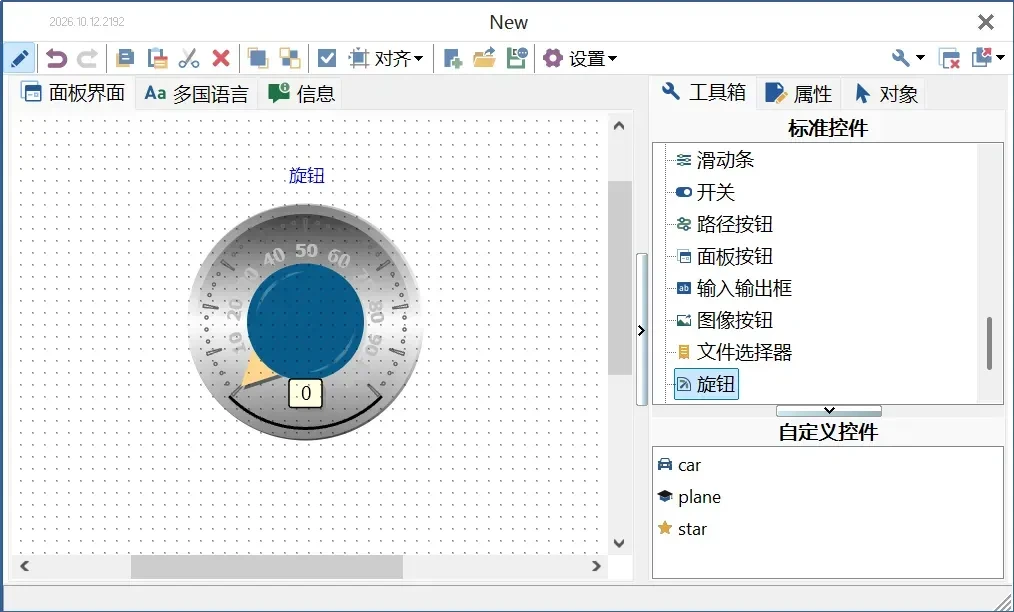Viewport: 1014px width, 612px height.
Task: Click the 标准控件 section header
Action: point(828,128)
